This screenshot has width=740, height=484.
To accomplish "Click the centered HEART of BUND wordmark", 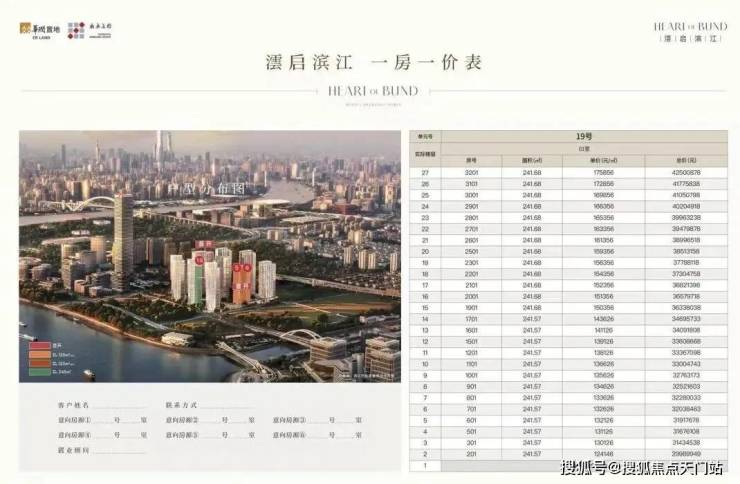I will [373, 91].
